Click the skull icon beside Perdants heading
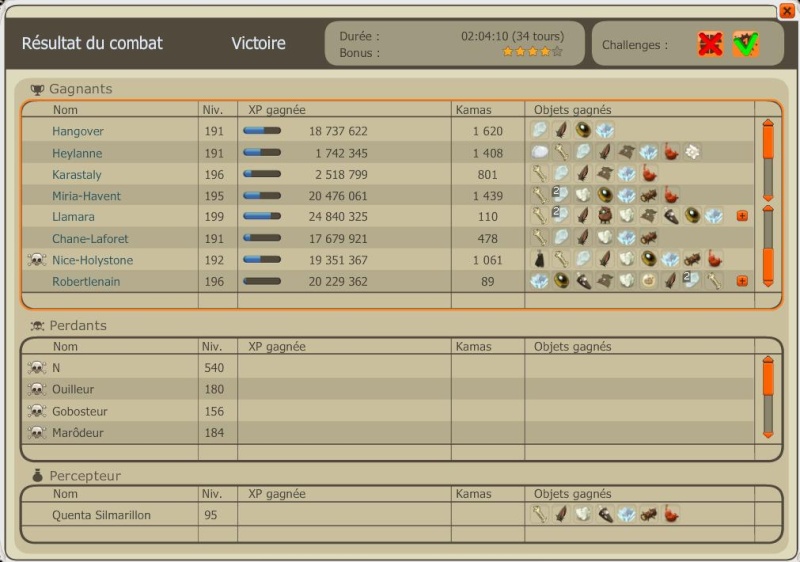Image resolution: width=800 pixels, height=562 pixels. pyautogui.click(x=37, y=326)
